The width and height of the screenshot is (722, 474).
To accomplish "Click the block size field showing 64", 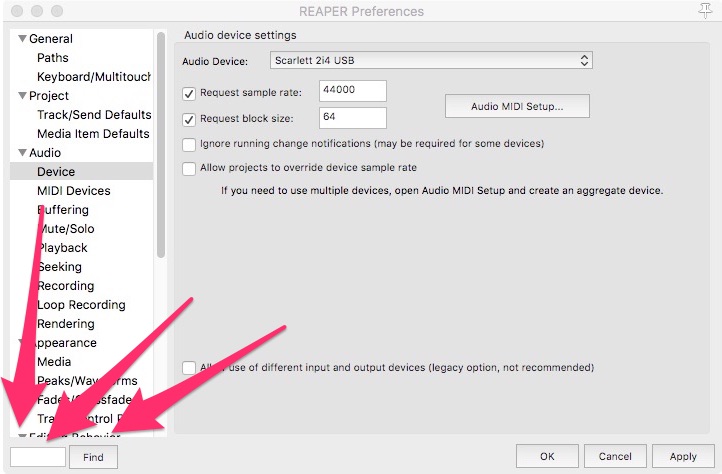I will (353, 118).
